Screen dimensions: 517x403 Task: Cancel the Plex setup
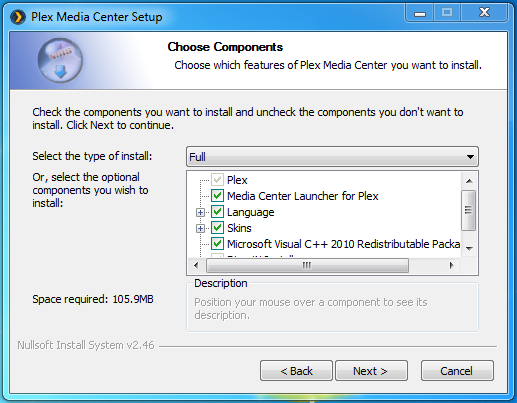(457, 370)
